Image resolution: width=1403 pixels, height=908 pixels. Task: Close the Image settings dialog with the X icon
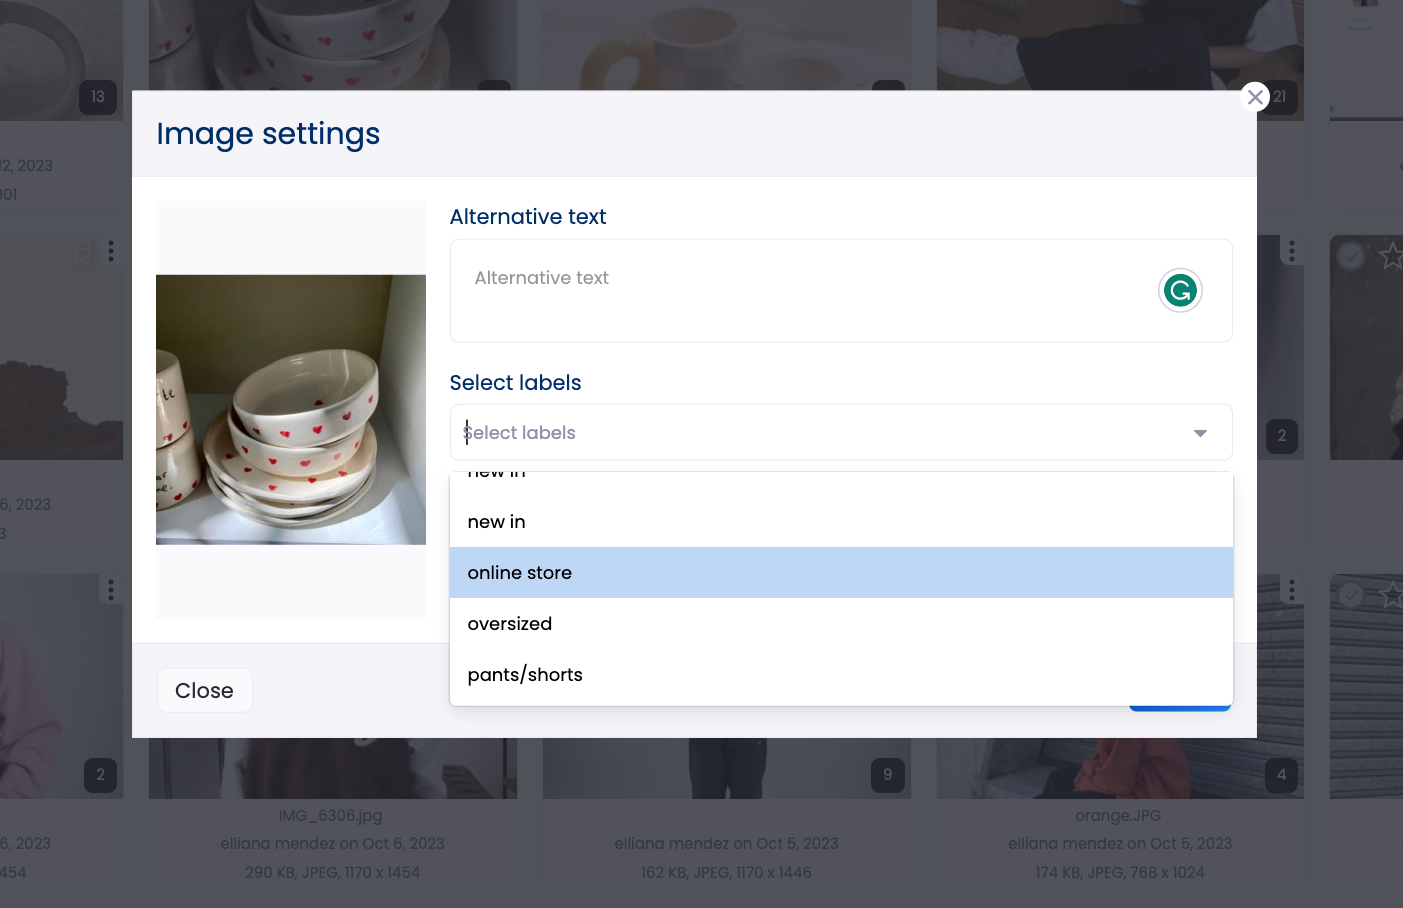1255,97
